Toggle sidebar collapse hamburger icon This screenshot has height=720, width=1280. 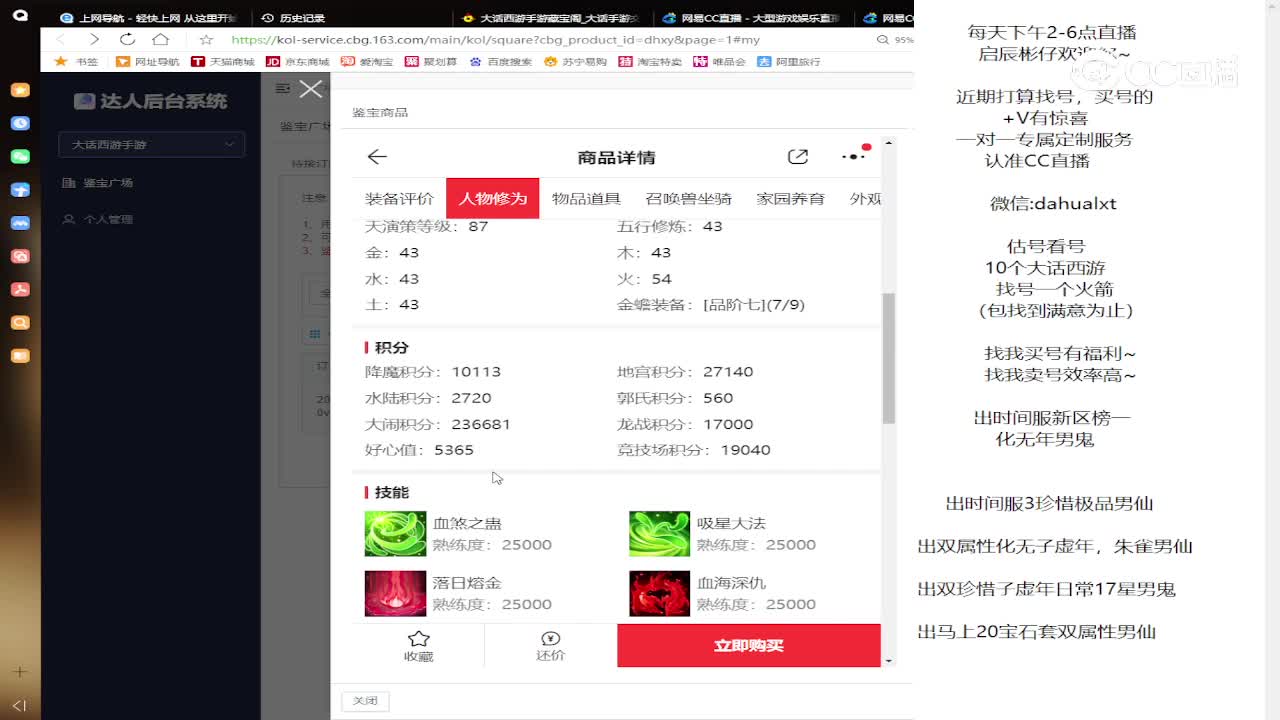pyautogui.click(x=282, y=88)
